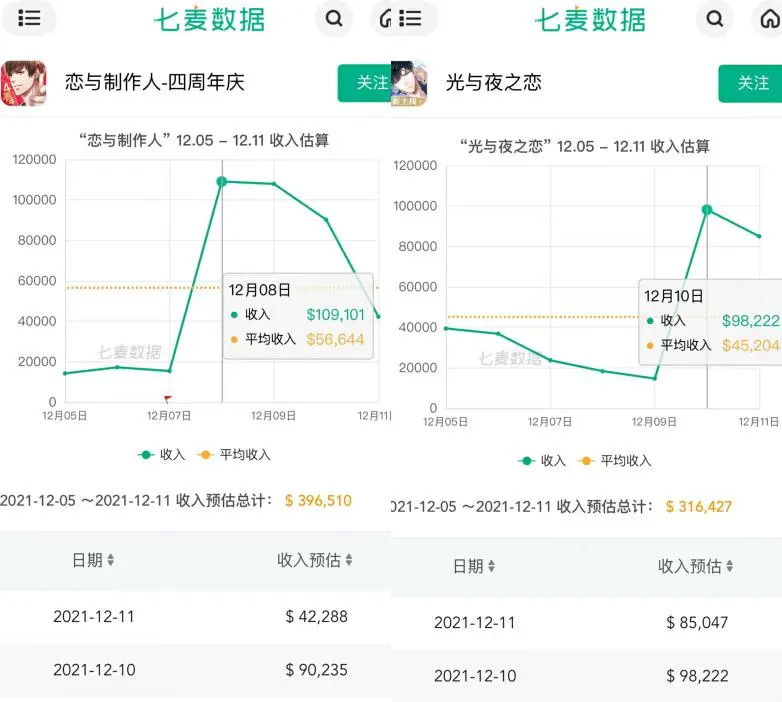Toggle 平均收入 legend in 光与夜之恋 chart

tap(614, 461)
